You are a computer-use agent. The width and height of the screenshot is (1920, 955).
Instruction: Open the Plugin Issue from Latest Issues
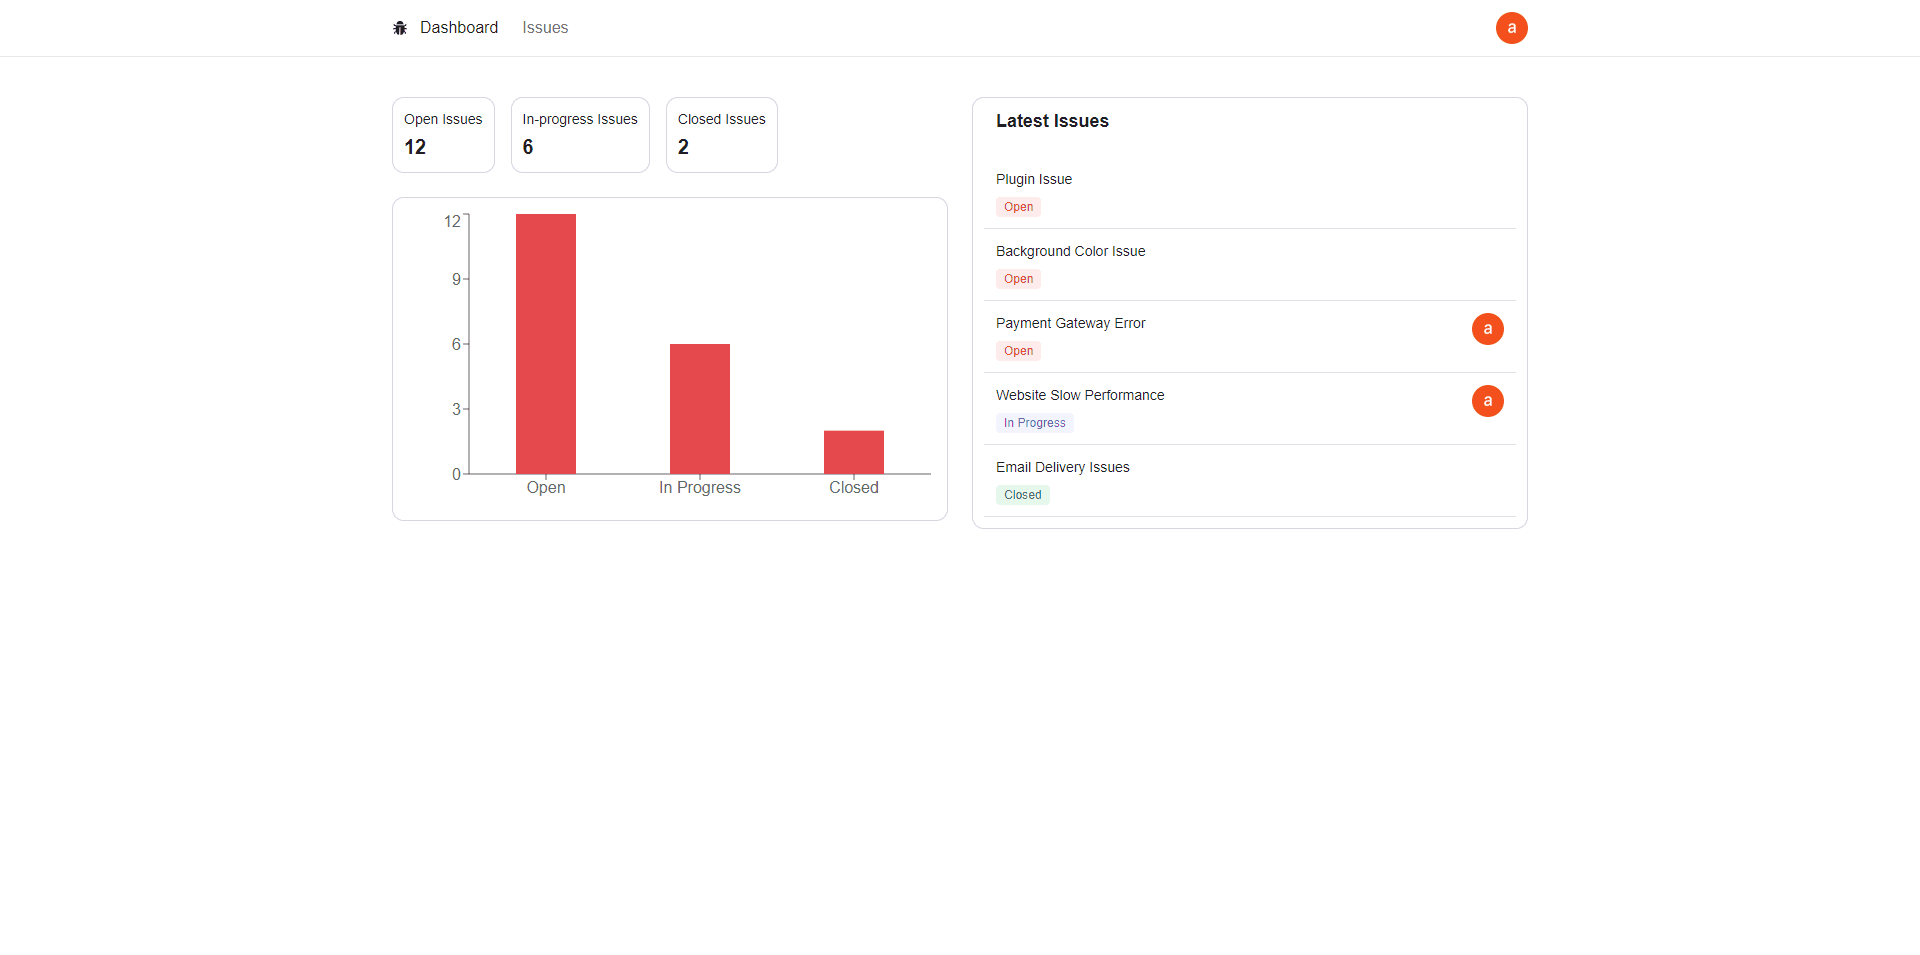1033,179
